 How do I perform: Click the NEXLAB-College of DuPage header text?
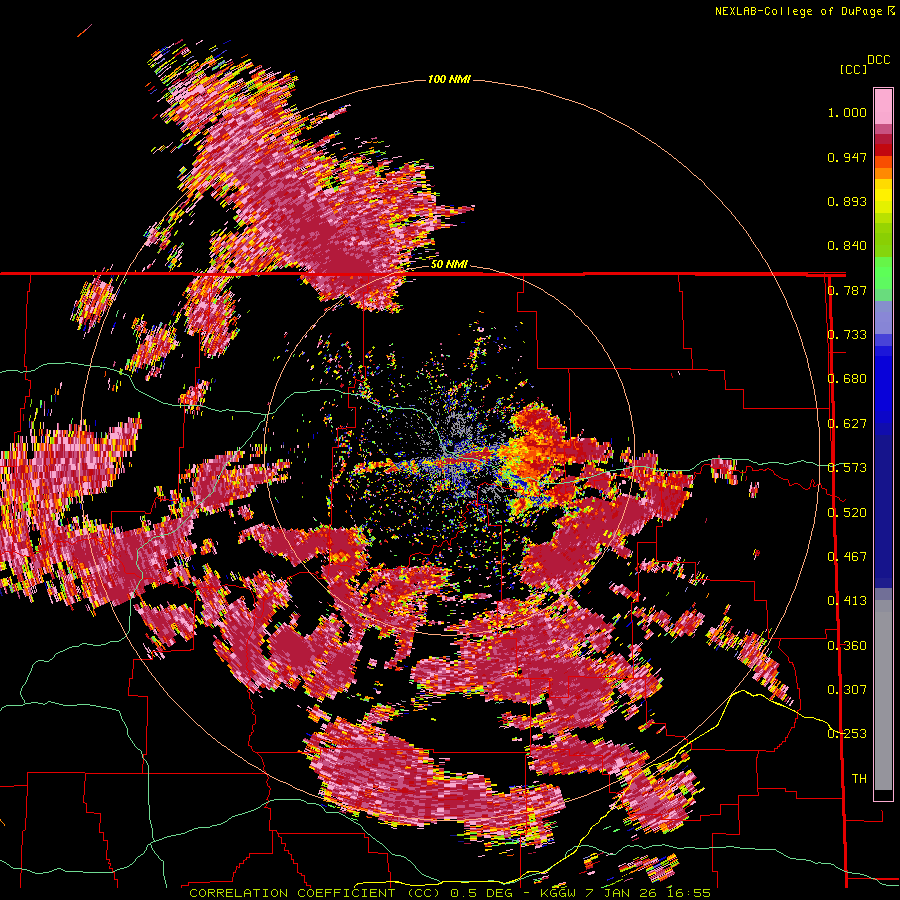[x=798, y=11]
